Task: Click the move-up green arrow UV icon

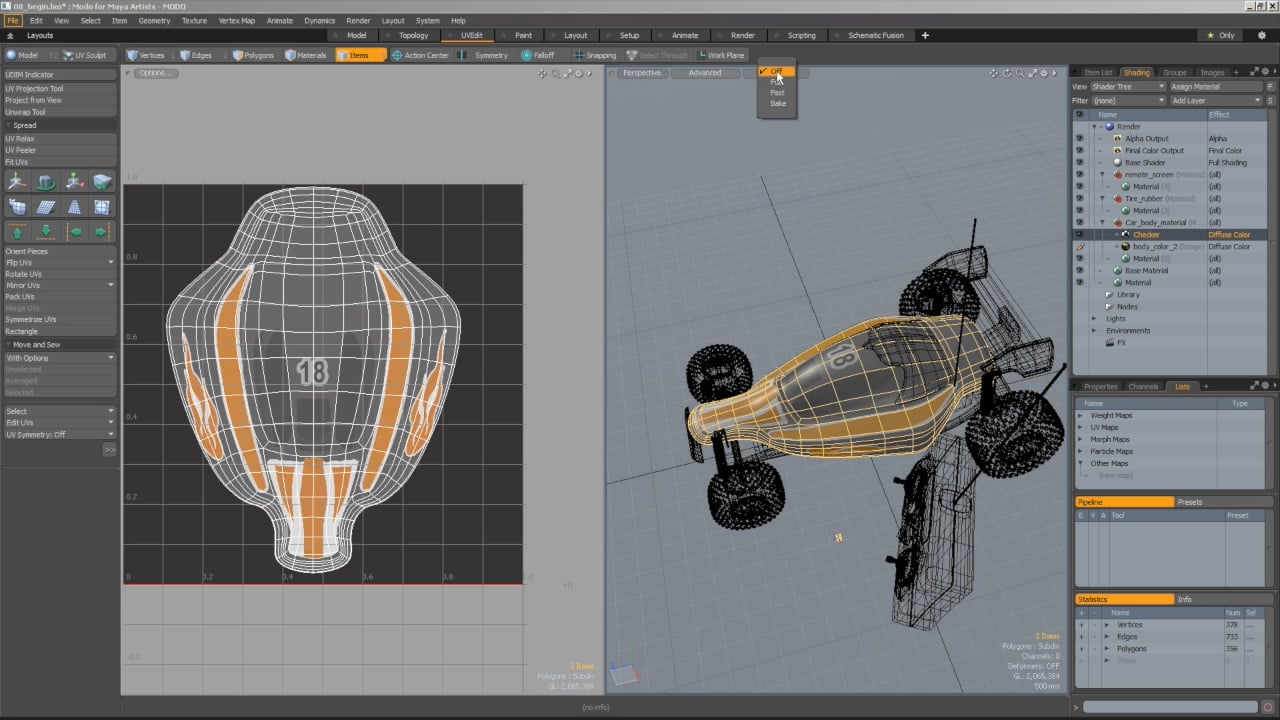Action: [x=17, y=232]
